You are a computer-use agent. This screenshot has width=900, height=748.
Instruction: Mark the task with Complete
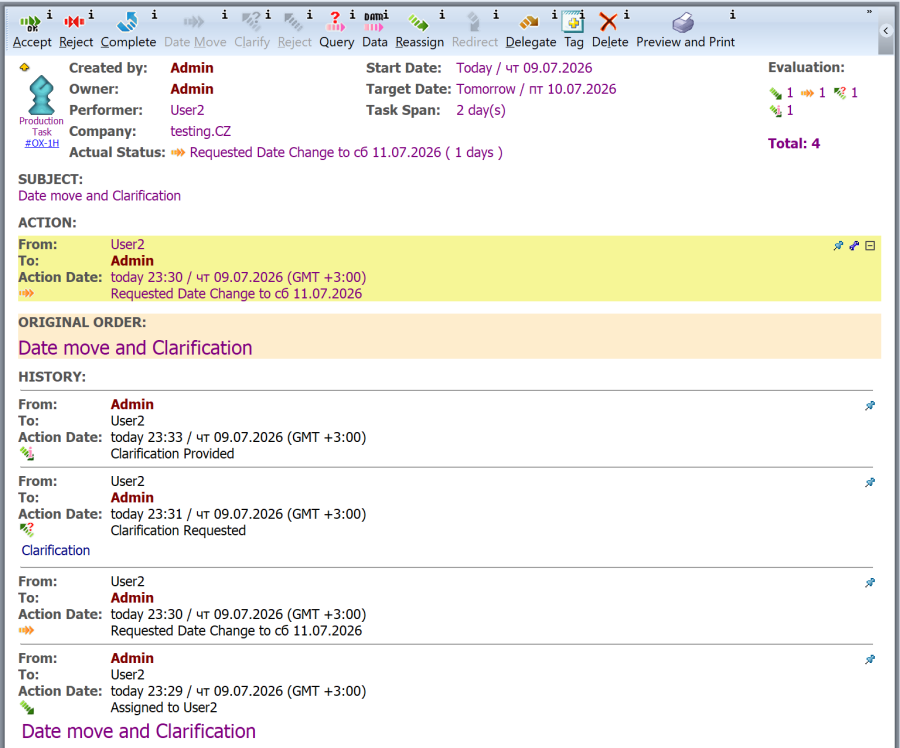point(128,32)
